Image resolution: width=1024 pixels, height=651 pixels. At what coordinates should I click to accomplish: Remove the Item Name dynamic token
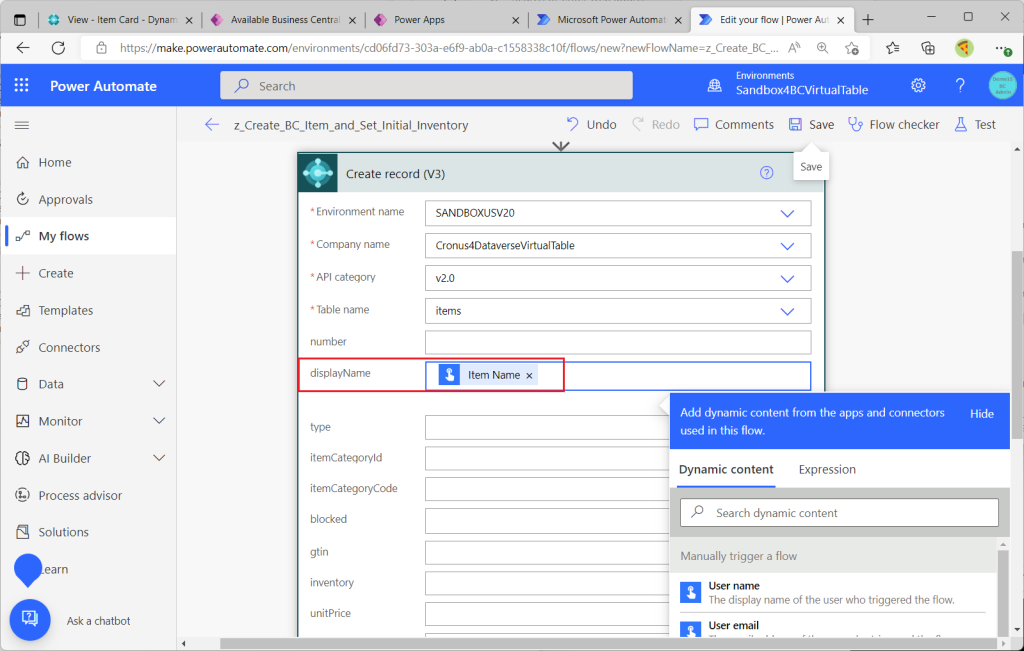[530, 375]
